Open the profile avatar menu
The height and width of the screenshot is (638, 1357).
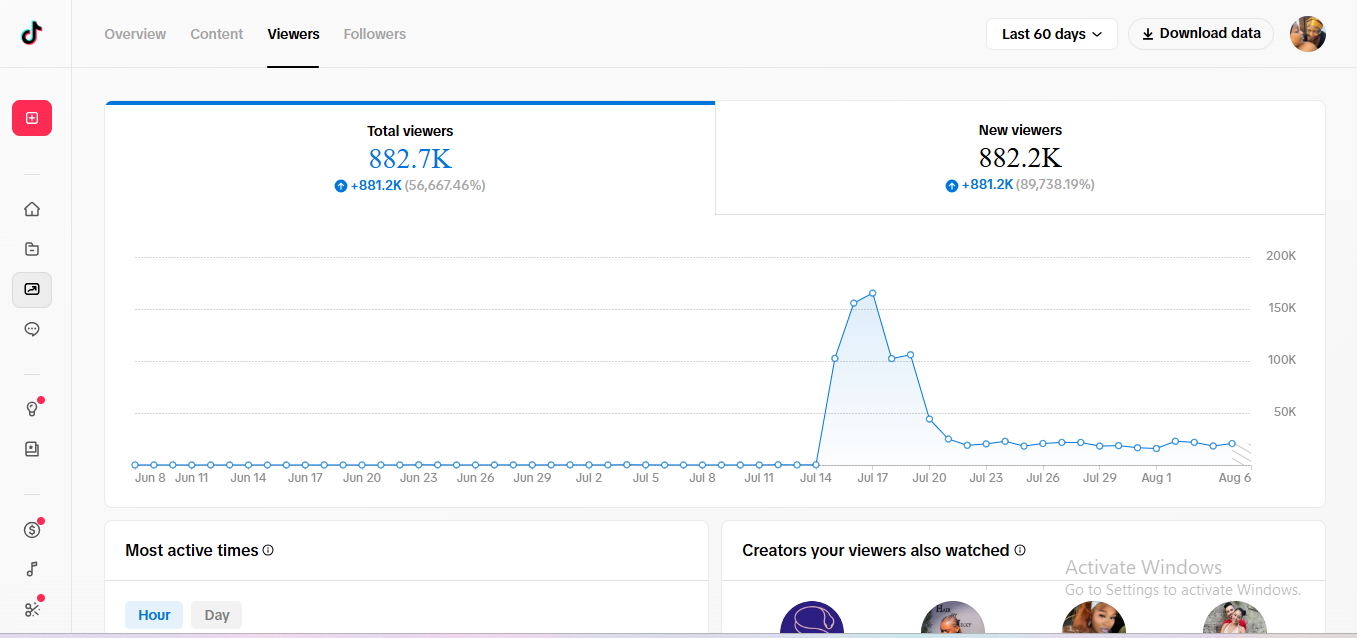[1308, 34]
